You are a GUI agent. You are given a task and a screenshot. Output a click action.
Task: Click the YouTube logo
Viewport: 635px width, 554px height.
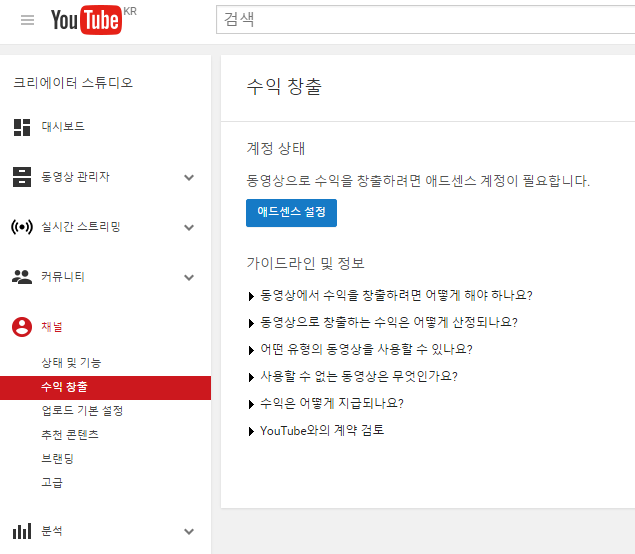(86, 20)
